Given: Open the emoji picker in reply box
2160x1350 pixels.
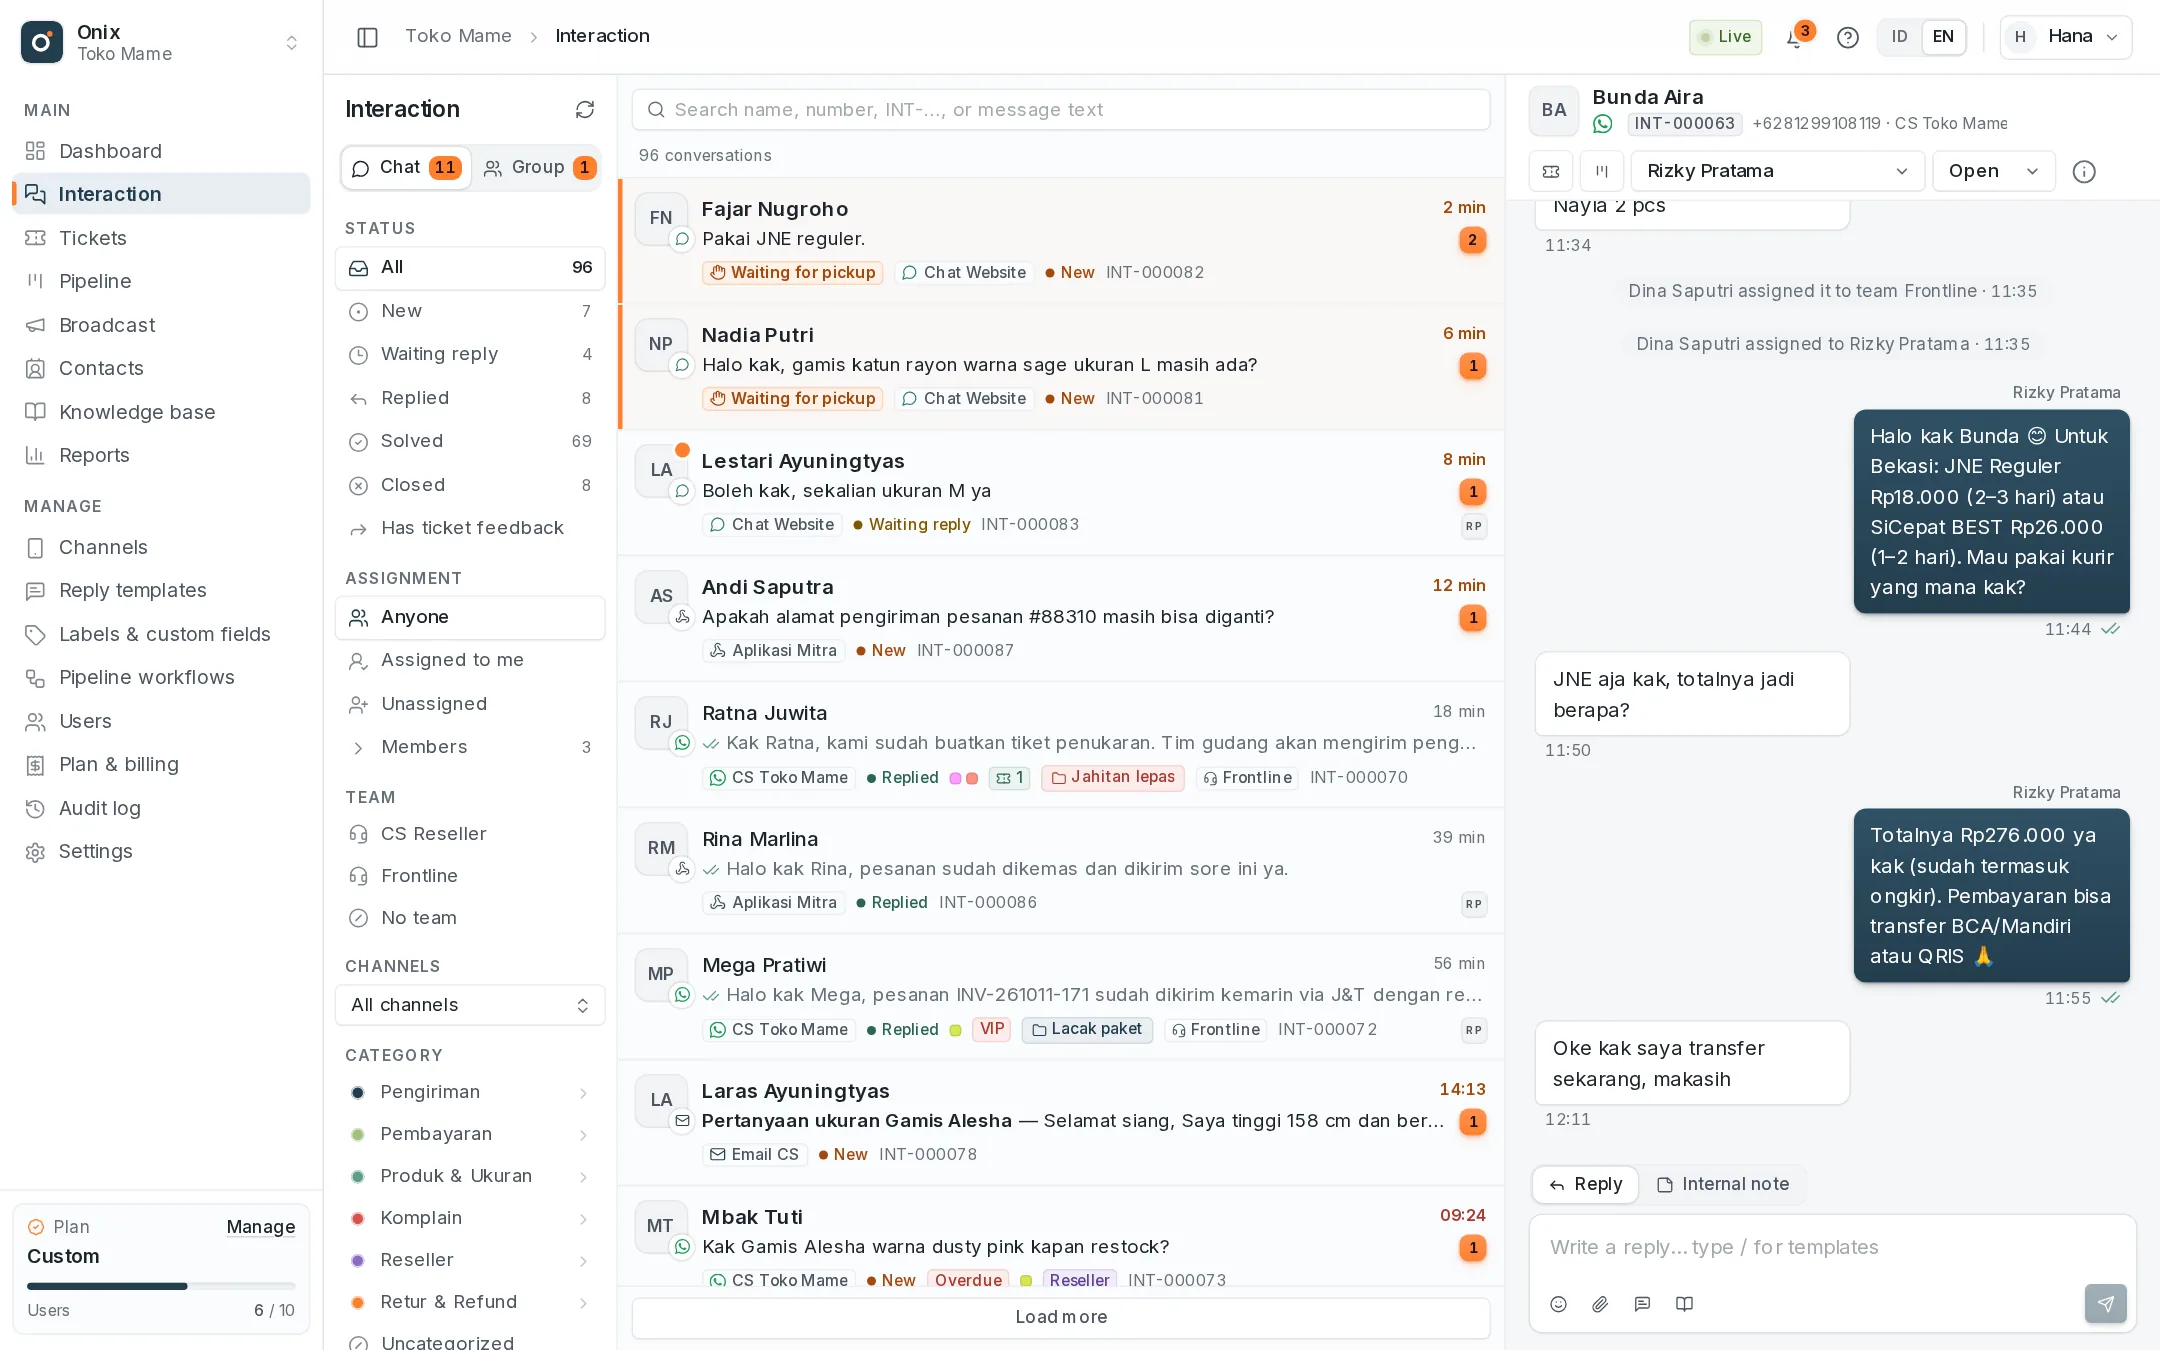Looking at the screenshot, I should (x=1558, y=1304).
